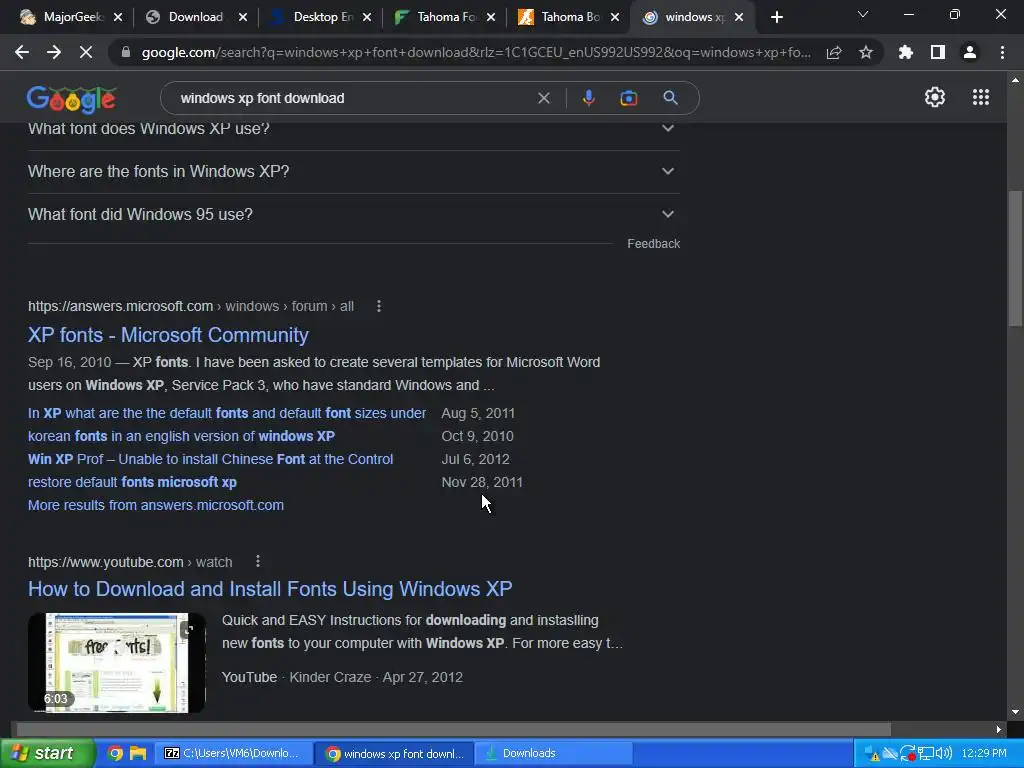Click in the Google search input field
The width and height of the screenshot is (1024, 768).
[x=353, y=98]
